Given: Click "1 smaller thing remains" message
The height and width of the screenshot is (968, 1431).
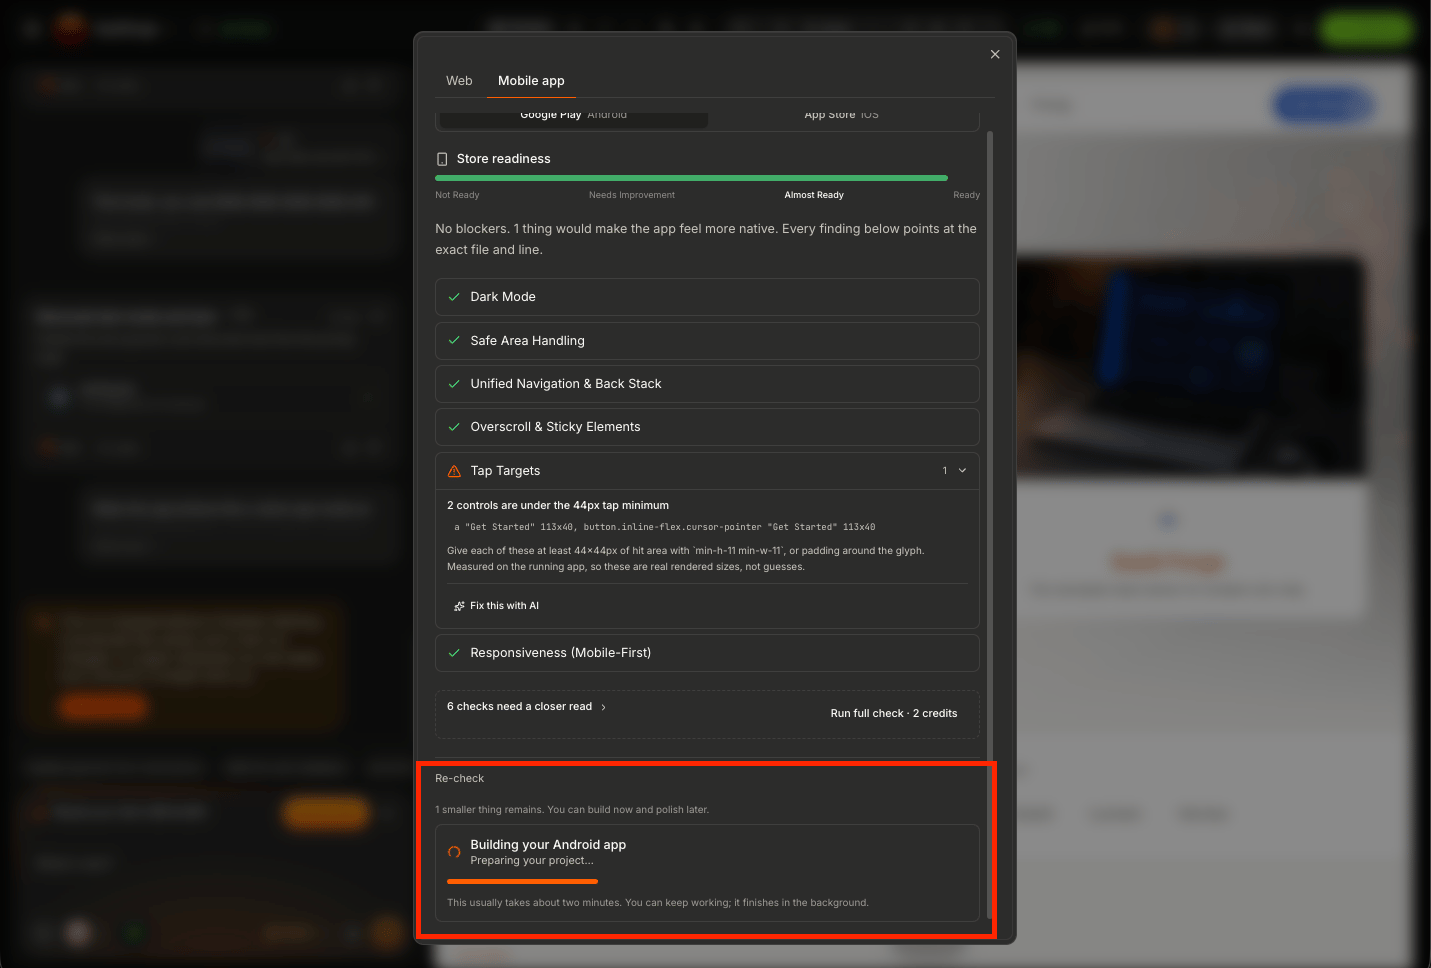Looking at the screenshot, I should [572, 810].
